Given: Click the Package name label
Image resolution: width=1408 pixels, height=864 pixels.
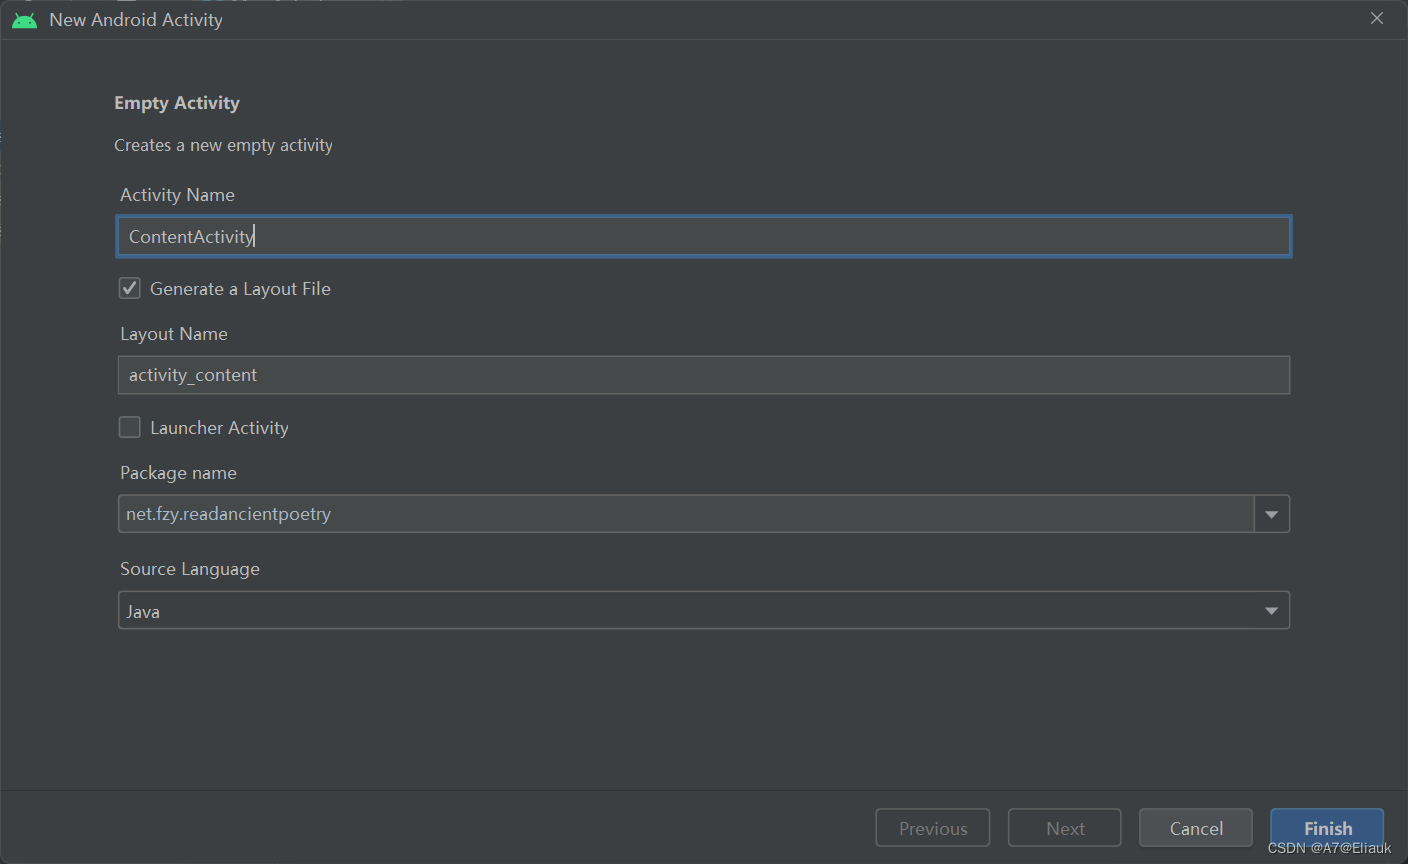Looking at the screenshot, I should [178, 473].
